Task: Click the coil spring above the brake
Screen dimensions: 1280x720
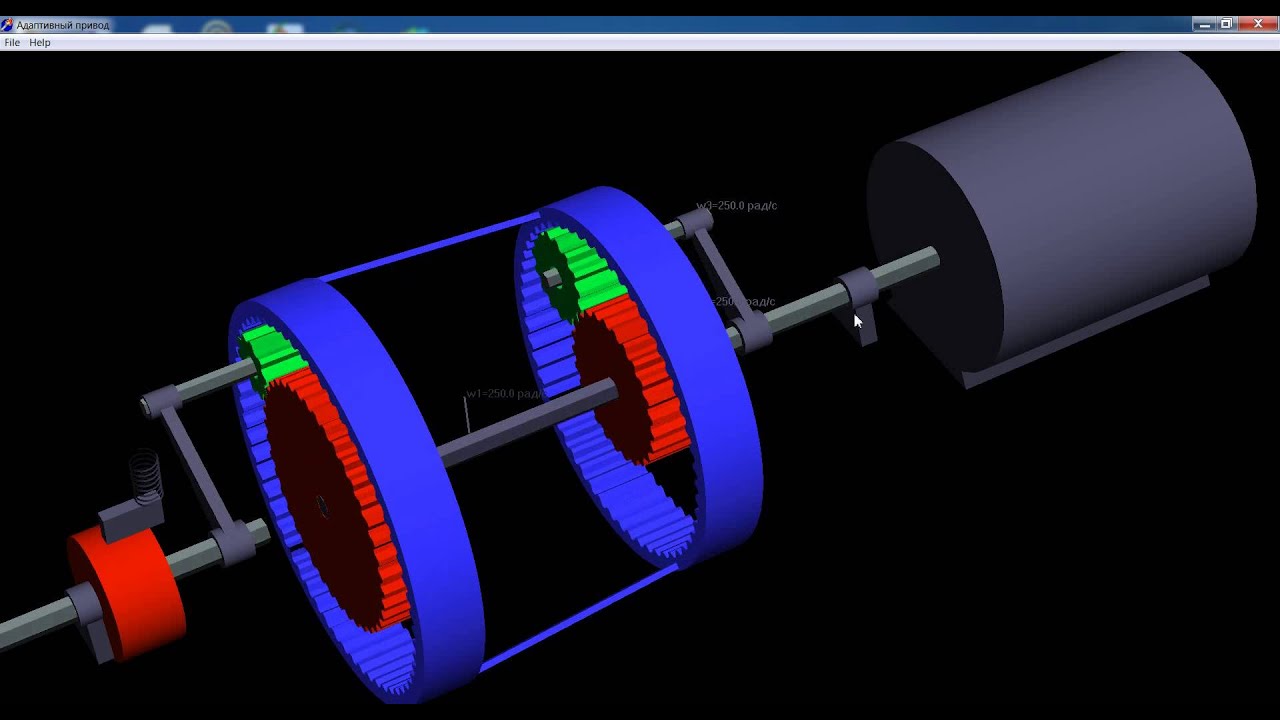Action: (146, 476)
